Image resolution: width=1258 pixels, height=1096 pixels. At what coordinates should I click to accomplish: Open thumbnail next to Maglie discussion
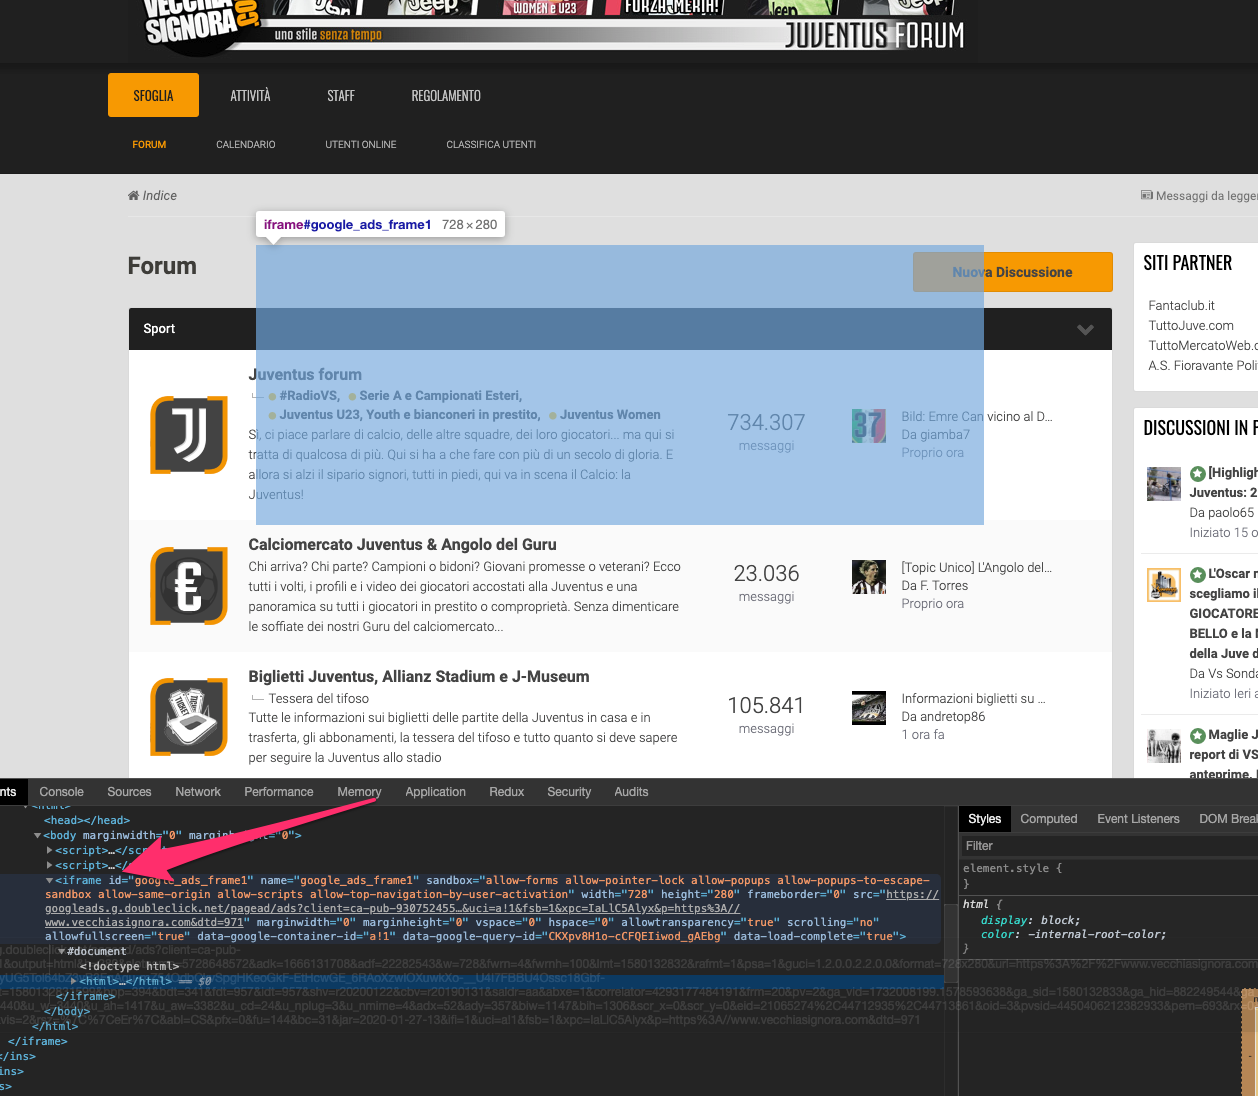[1164, 745]
